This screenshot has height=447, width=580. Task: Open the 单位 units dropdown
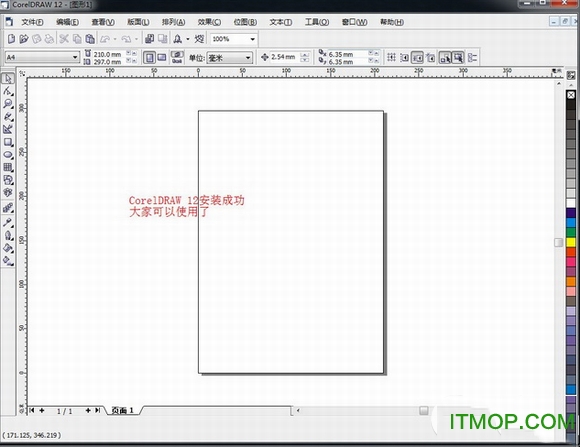click(248, 58)
